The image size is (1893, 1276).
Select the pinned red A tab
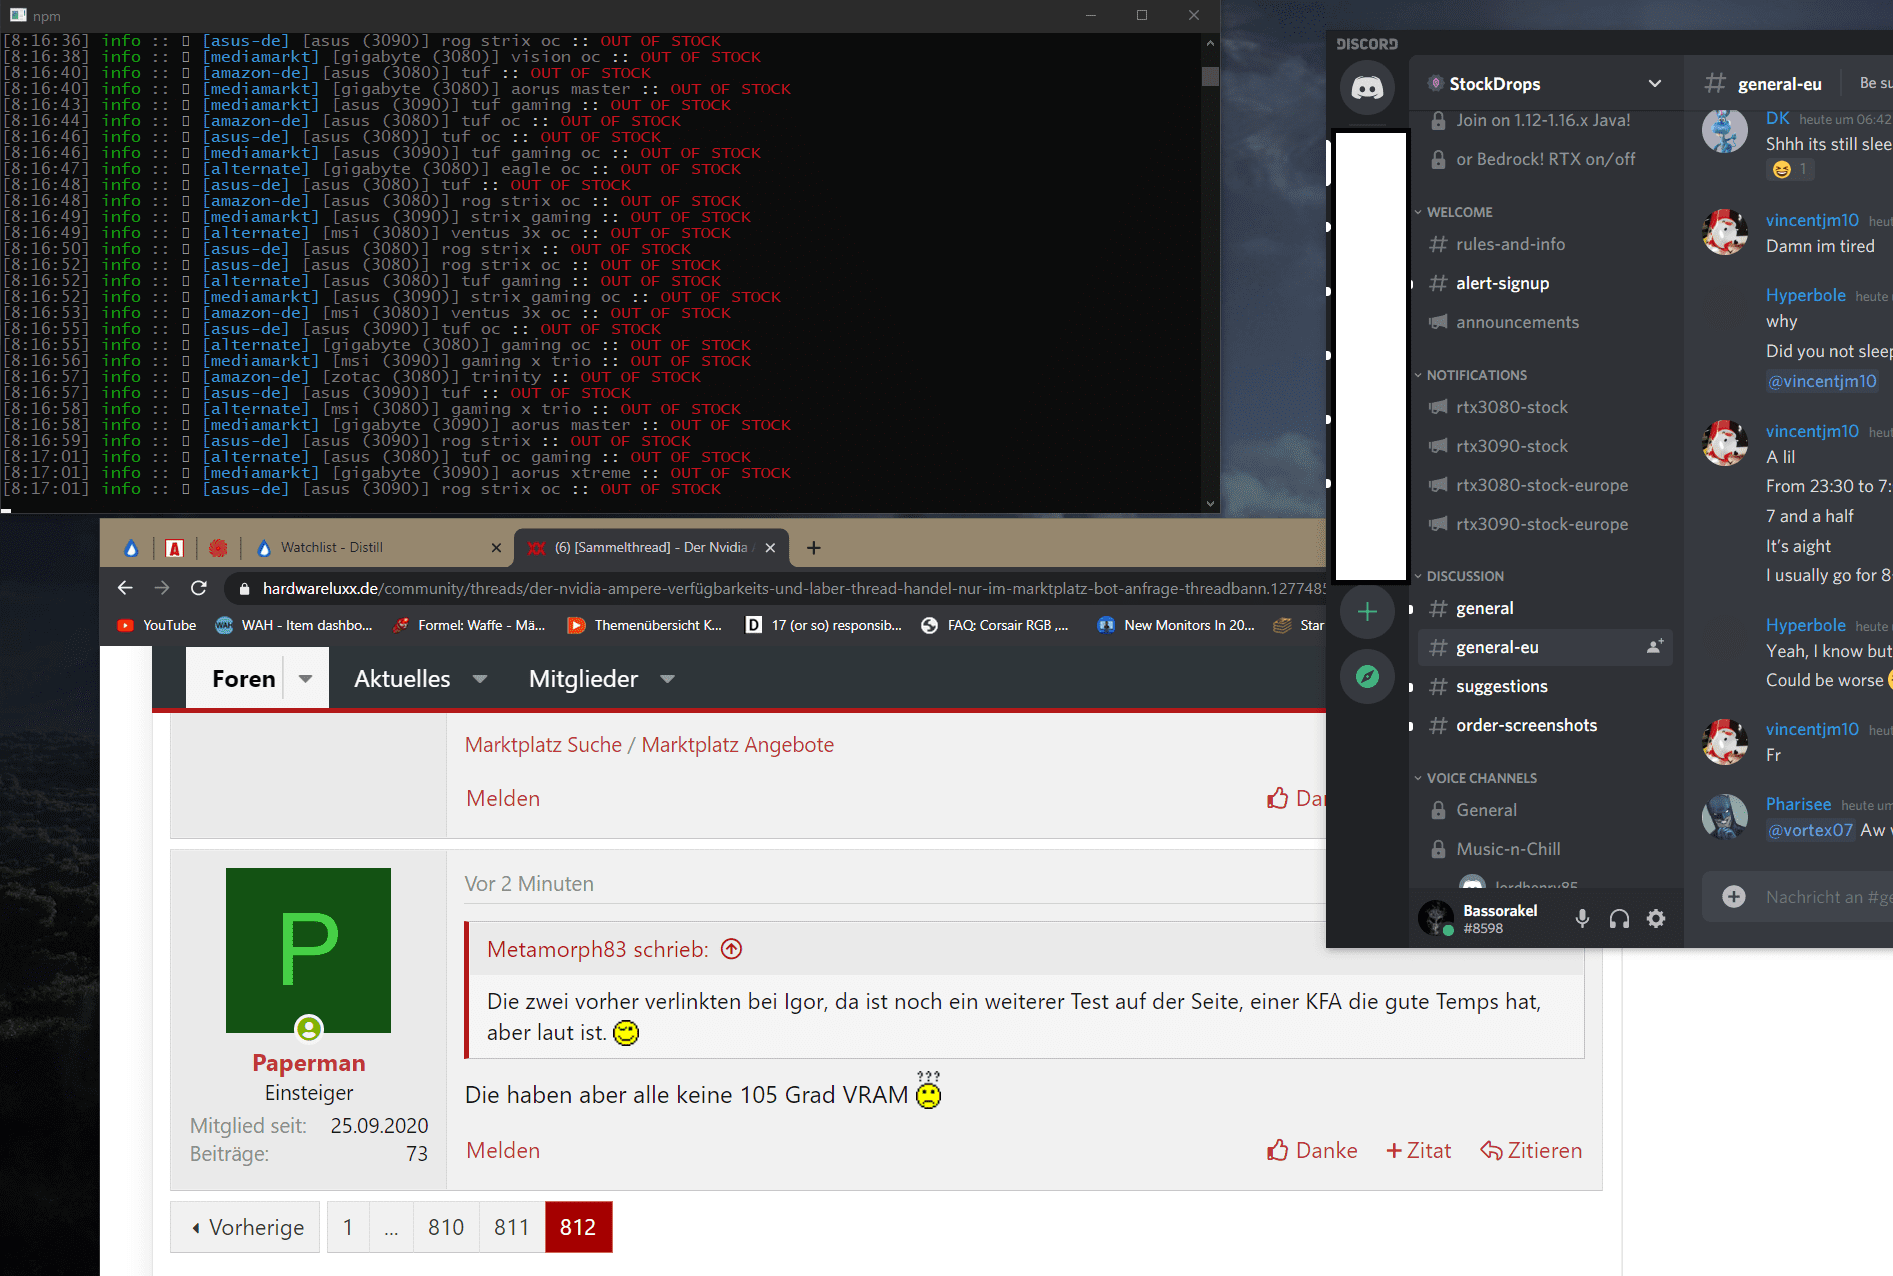point(175,547)
